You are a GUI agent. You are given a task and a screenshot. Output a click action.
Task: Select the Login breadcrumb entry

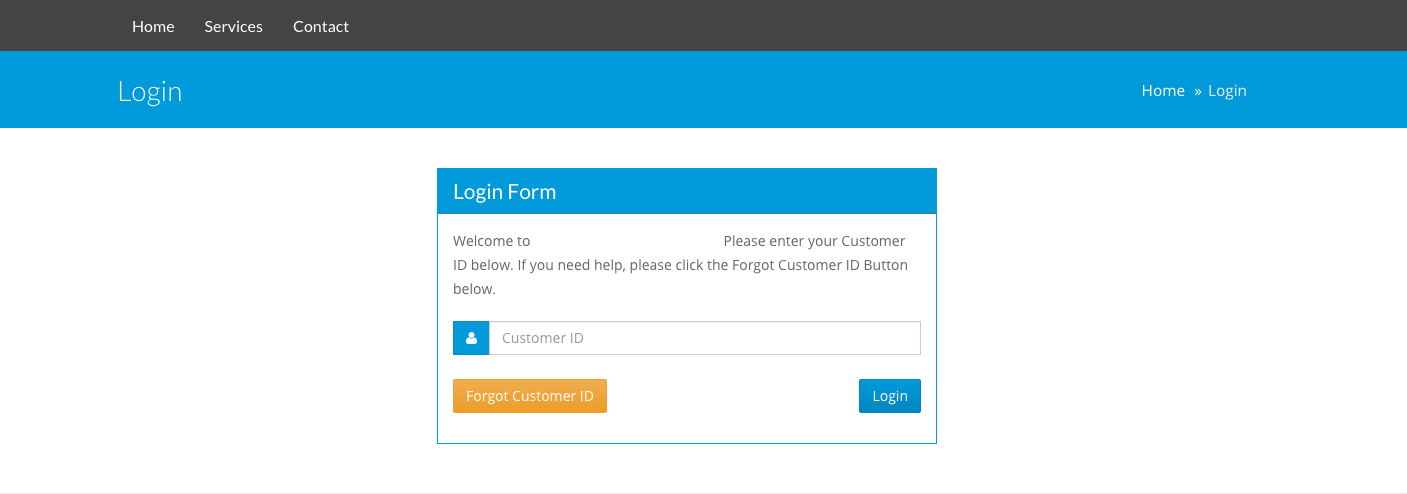point(1227,90)
